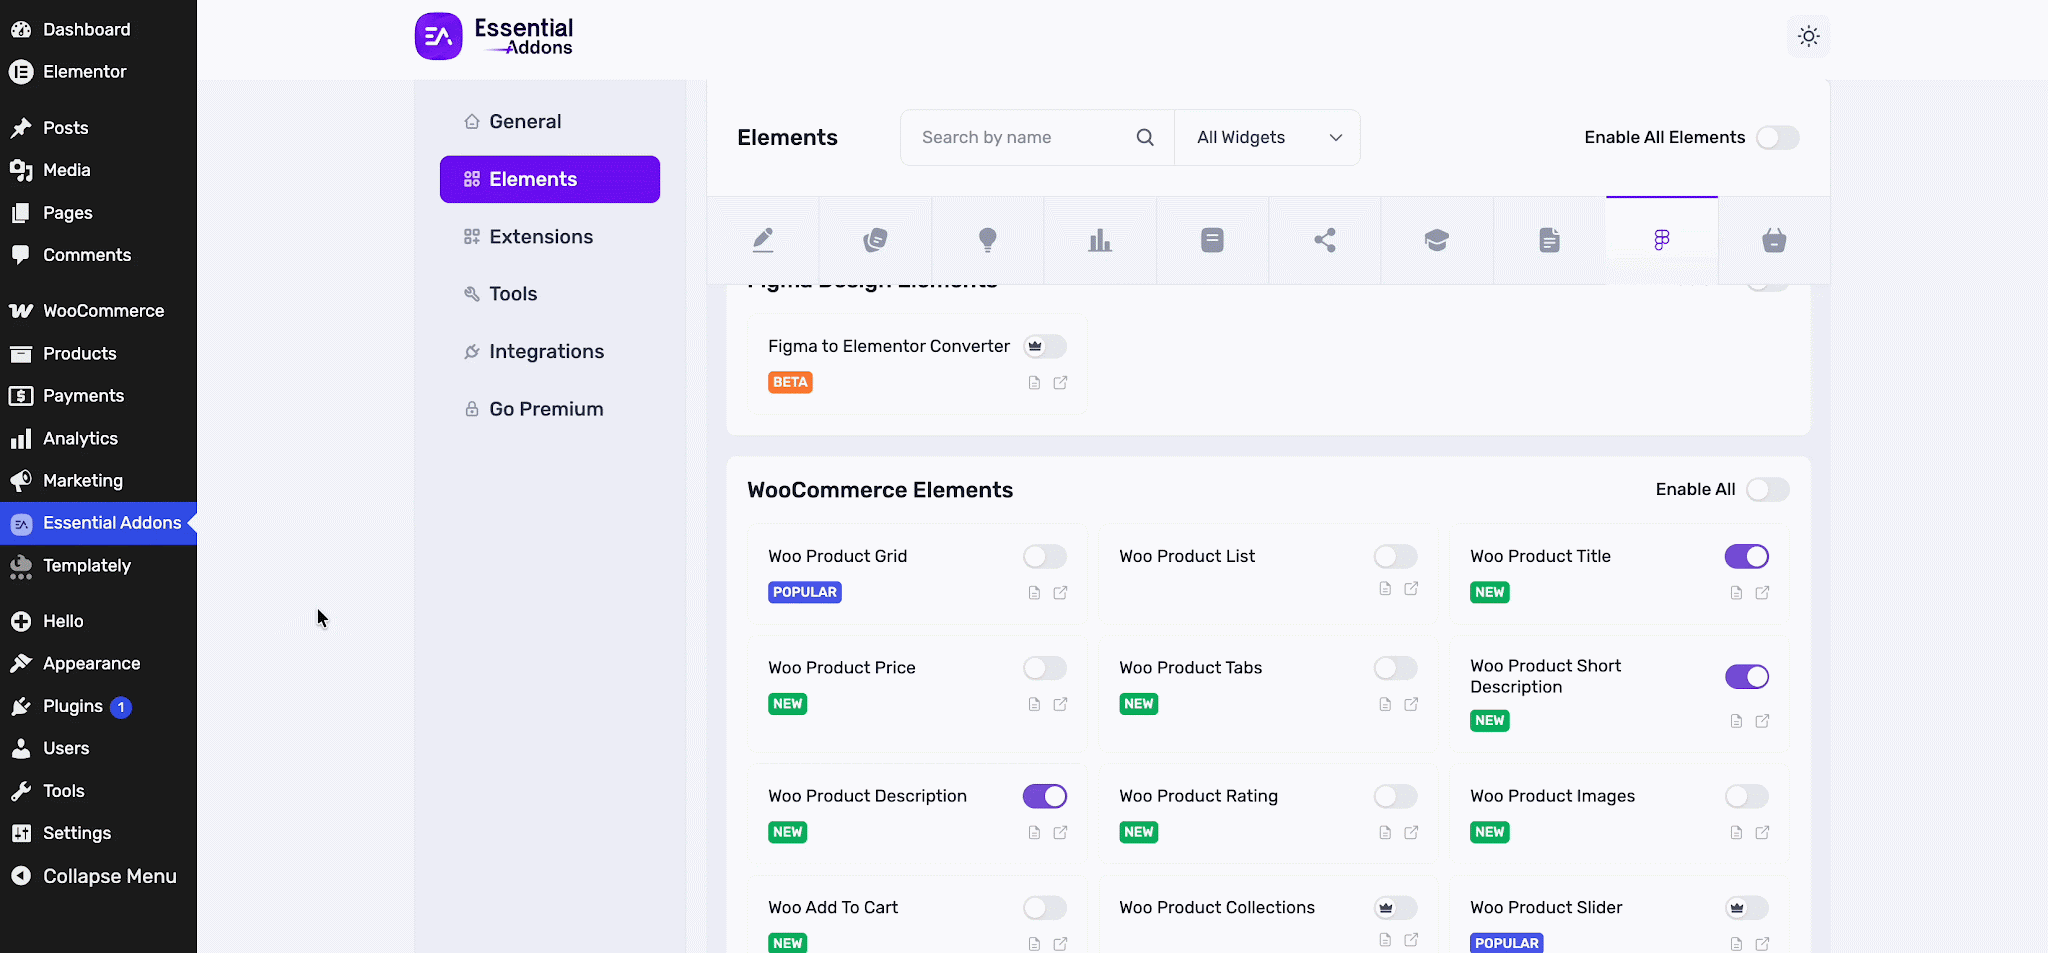Switch to the shopping basket WooCommerce tab

(1774, 240)
